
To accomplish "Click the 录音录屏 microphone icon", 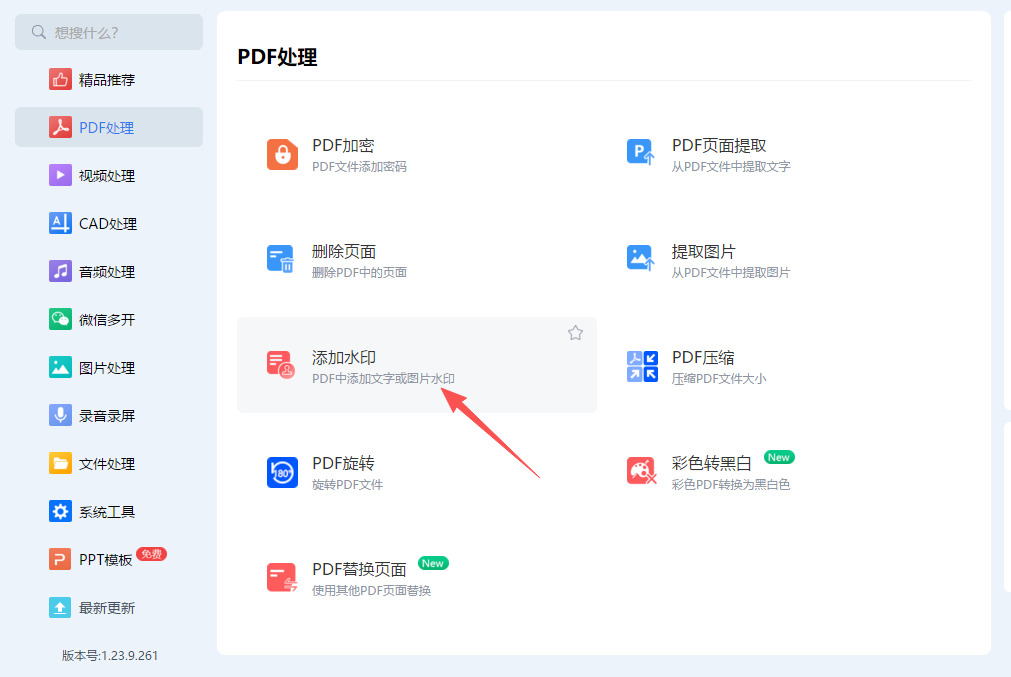I will coord(60,415).
